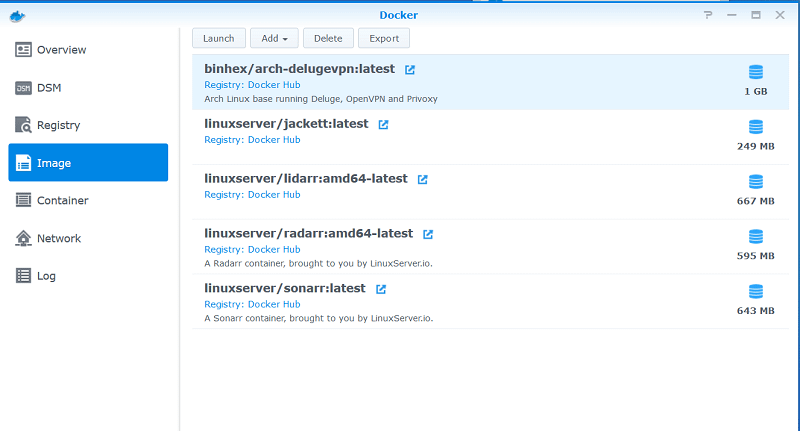Open Docker Hub registry link for lidarr
The image size is (800, 431).
pyautogui.click(x=274, y=194)
